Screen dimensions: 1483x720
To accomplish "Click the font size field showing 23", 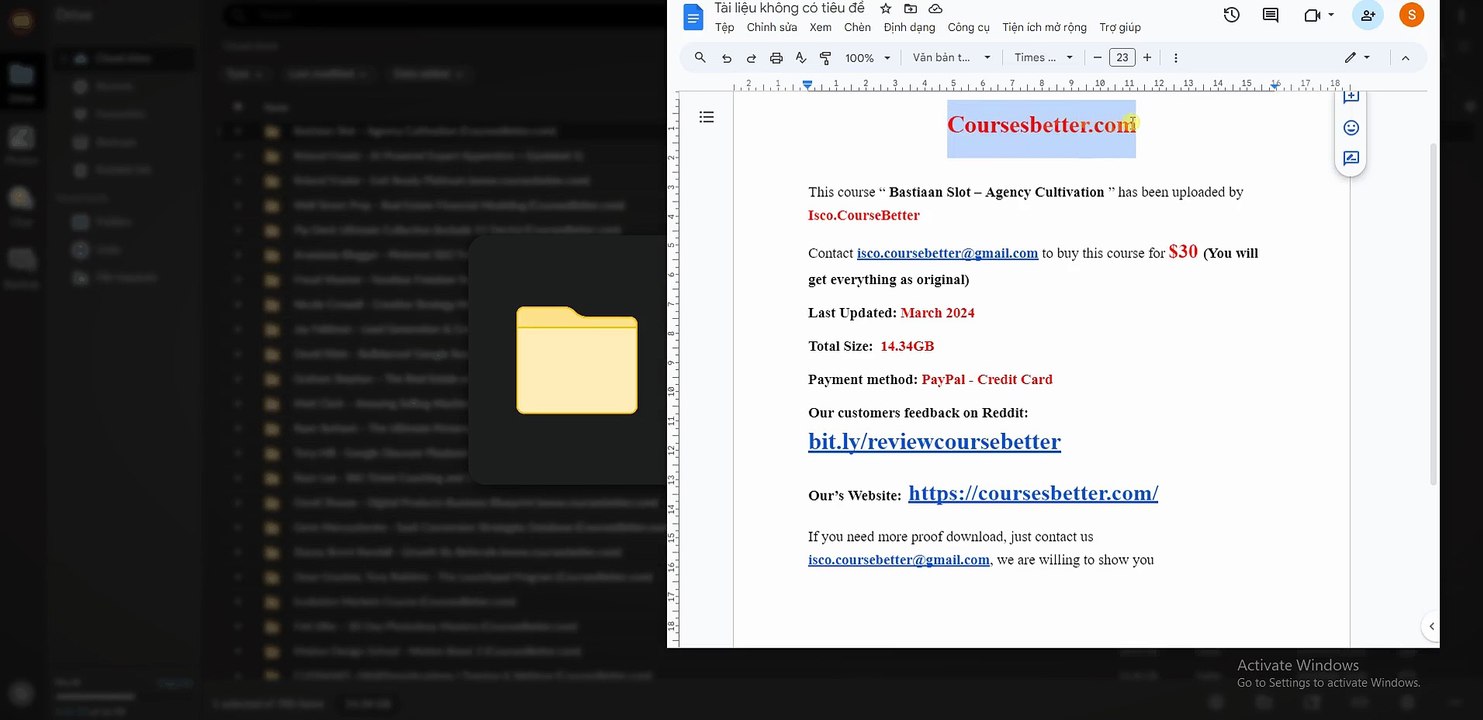I will 1122,58.
